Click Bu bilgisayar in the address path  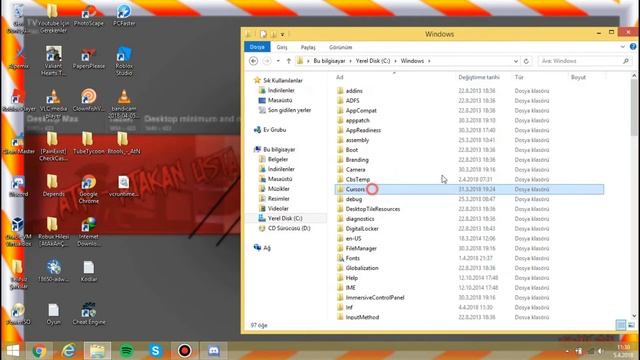[329, 61]
